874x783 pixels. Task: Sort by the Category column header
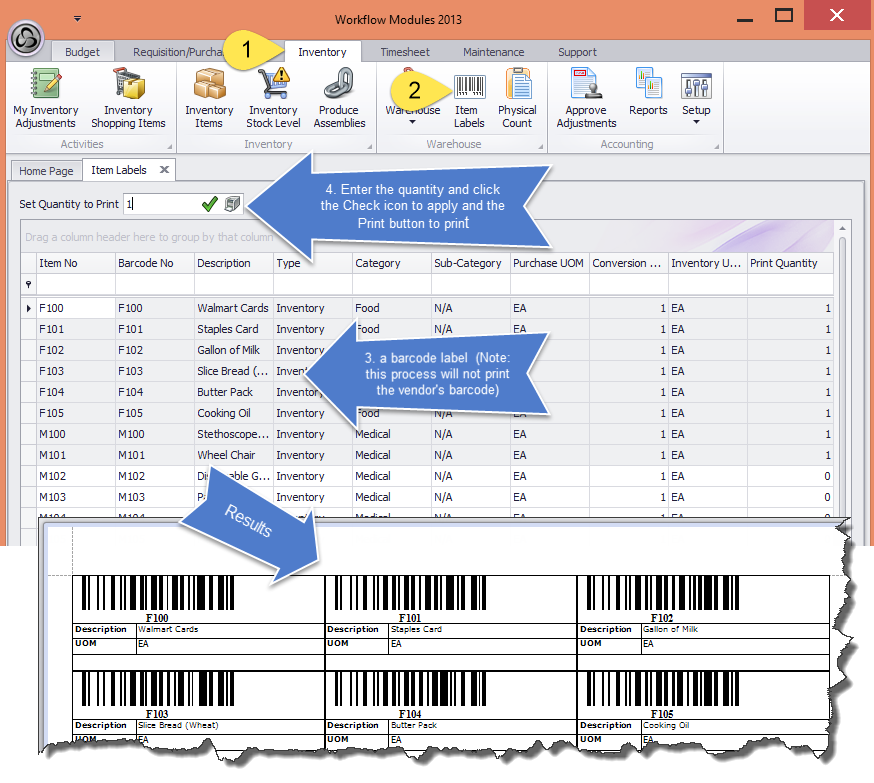point(378,263)
